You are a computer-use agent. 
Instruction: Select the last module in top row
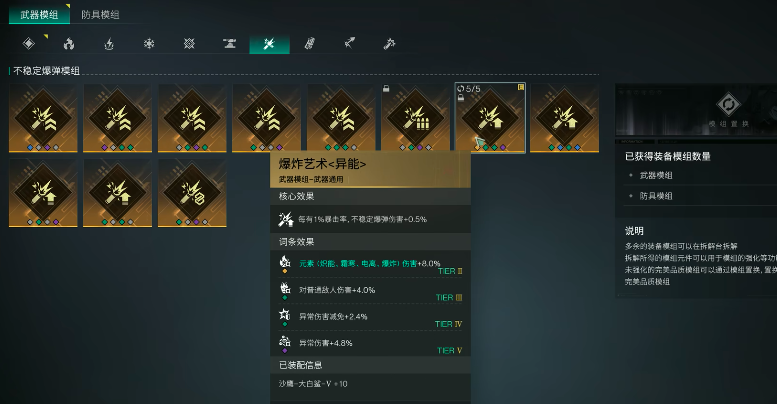[x=564, y=118]
